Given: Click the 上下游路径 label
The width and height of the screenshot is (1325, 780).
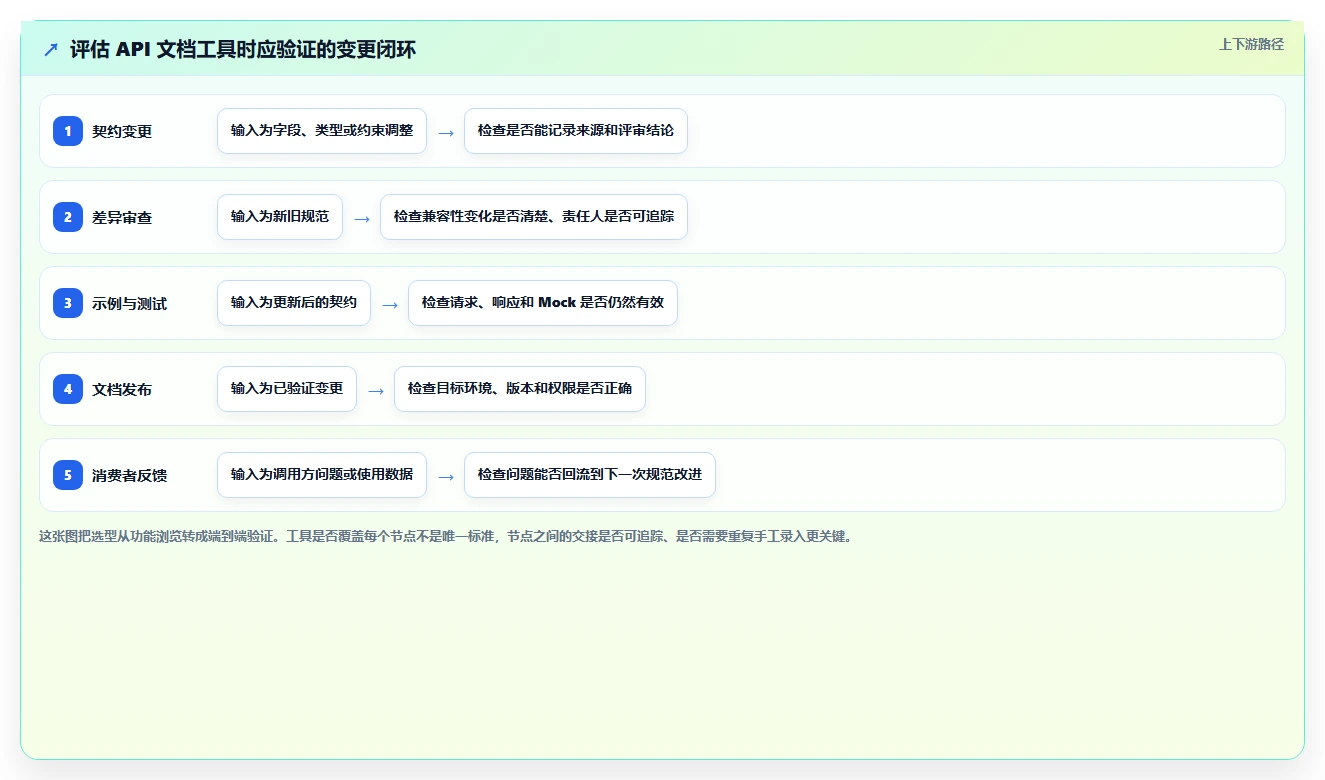Looking at the screenshot, I should point(1251,44).
